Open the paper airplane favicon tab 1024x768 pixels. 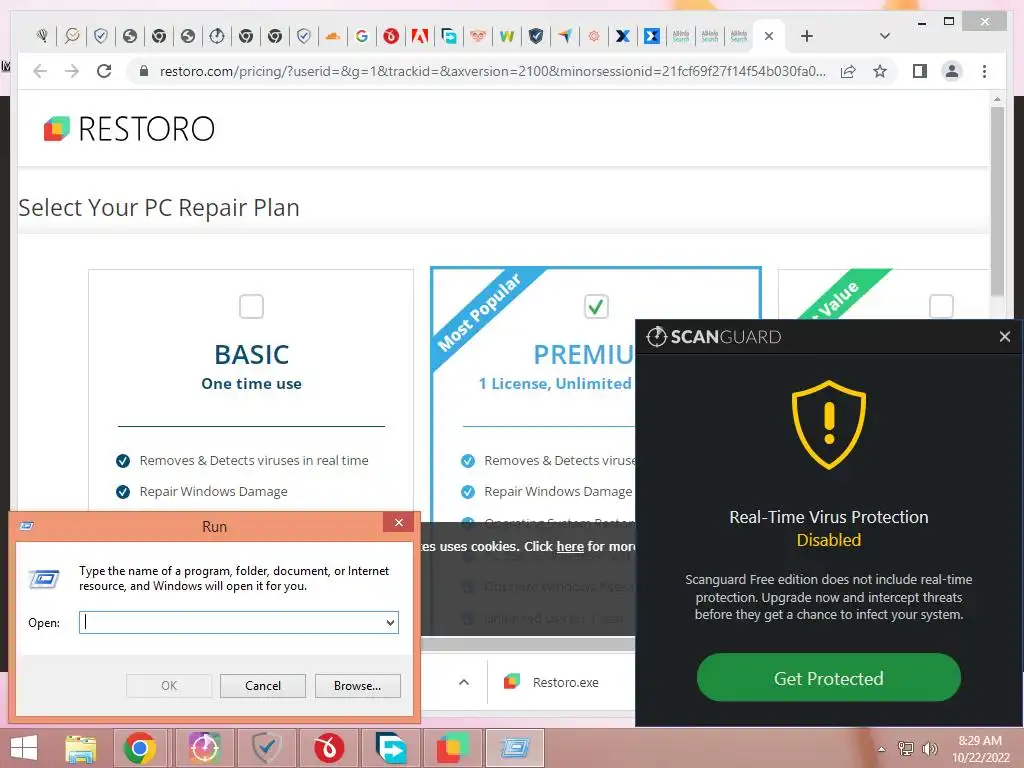[565, 37]
